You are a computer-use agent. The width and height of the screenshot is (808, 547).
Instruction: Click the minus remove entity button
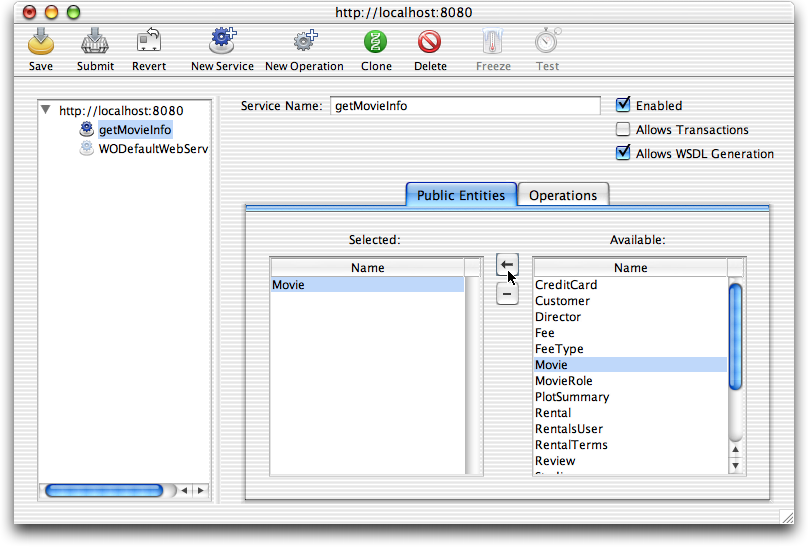pyautogui.click(x=507, y=294)
